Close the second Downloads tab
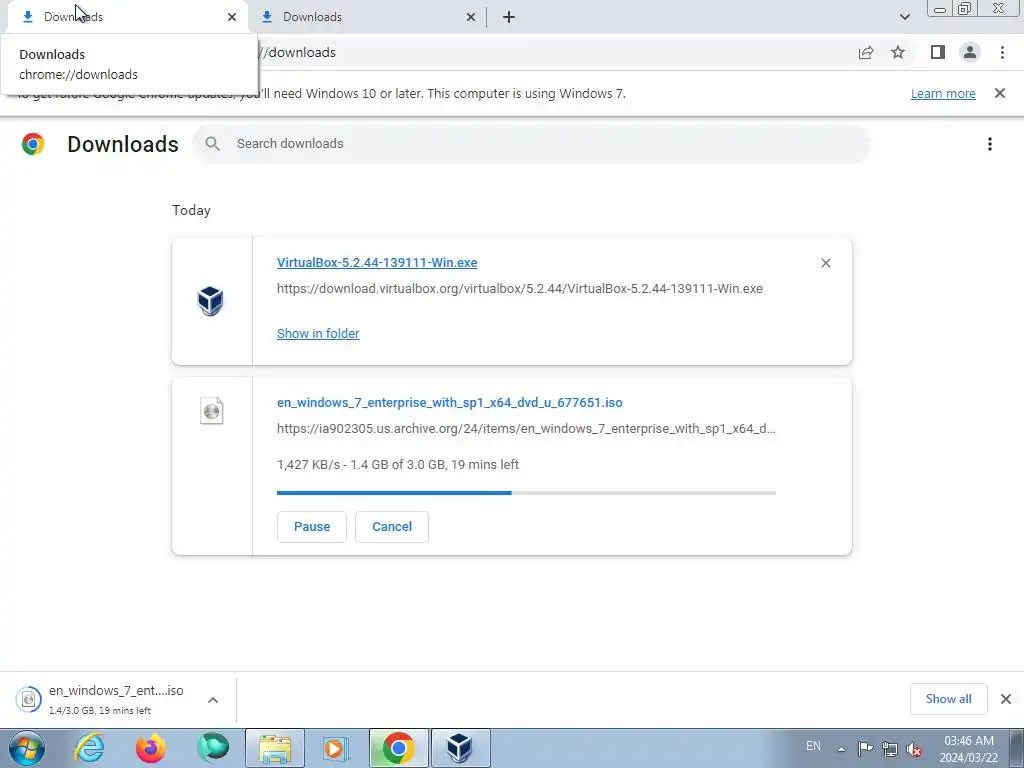1024x768 pixels. pyautogui.click(x=471, y=17)
